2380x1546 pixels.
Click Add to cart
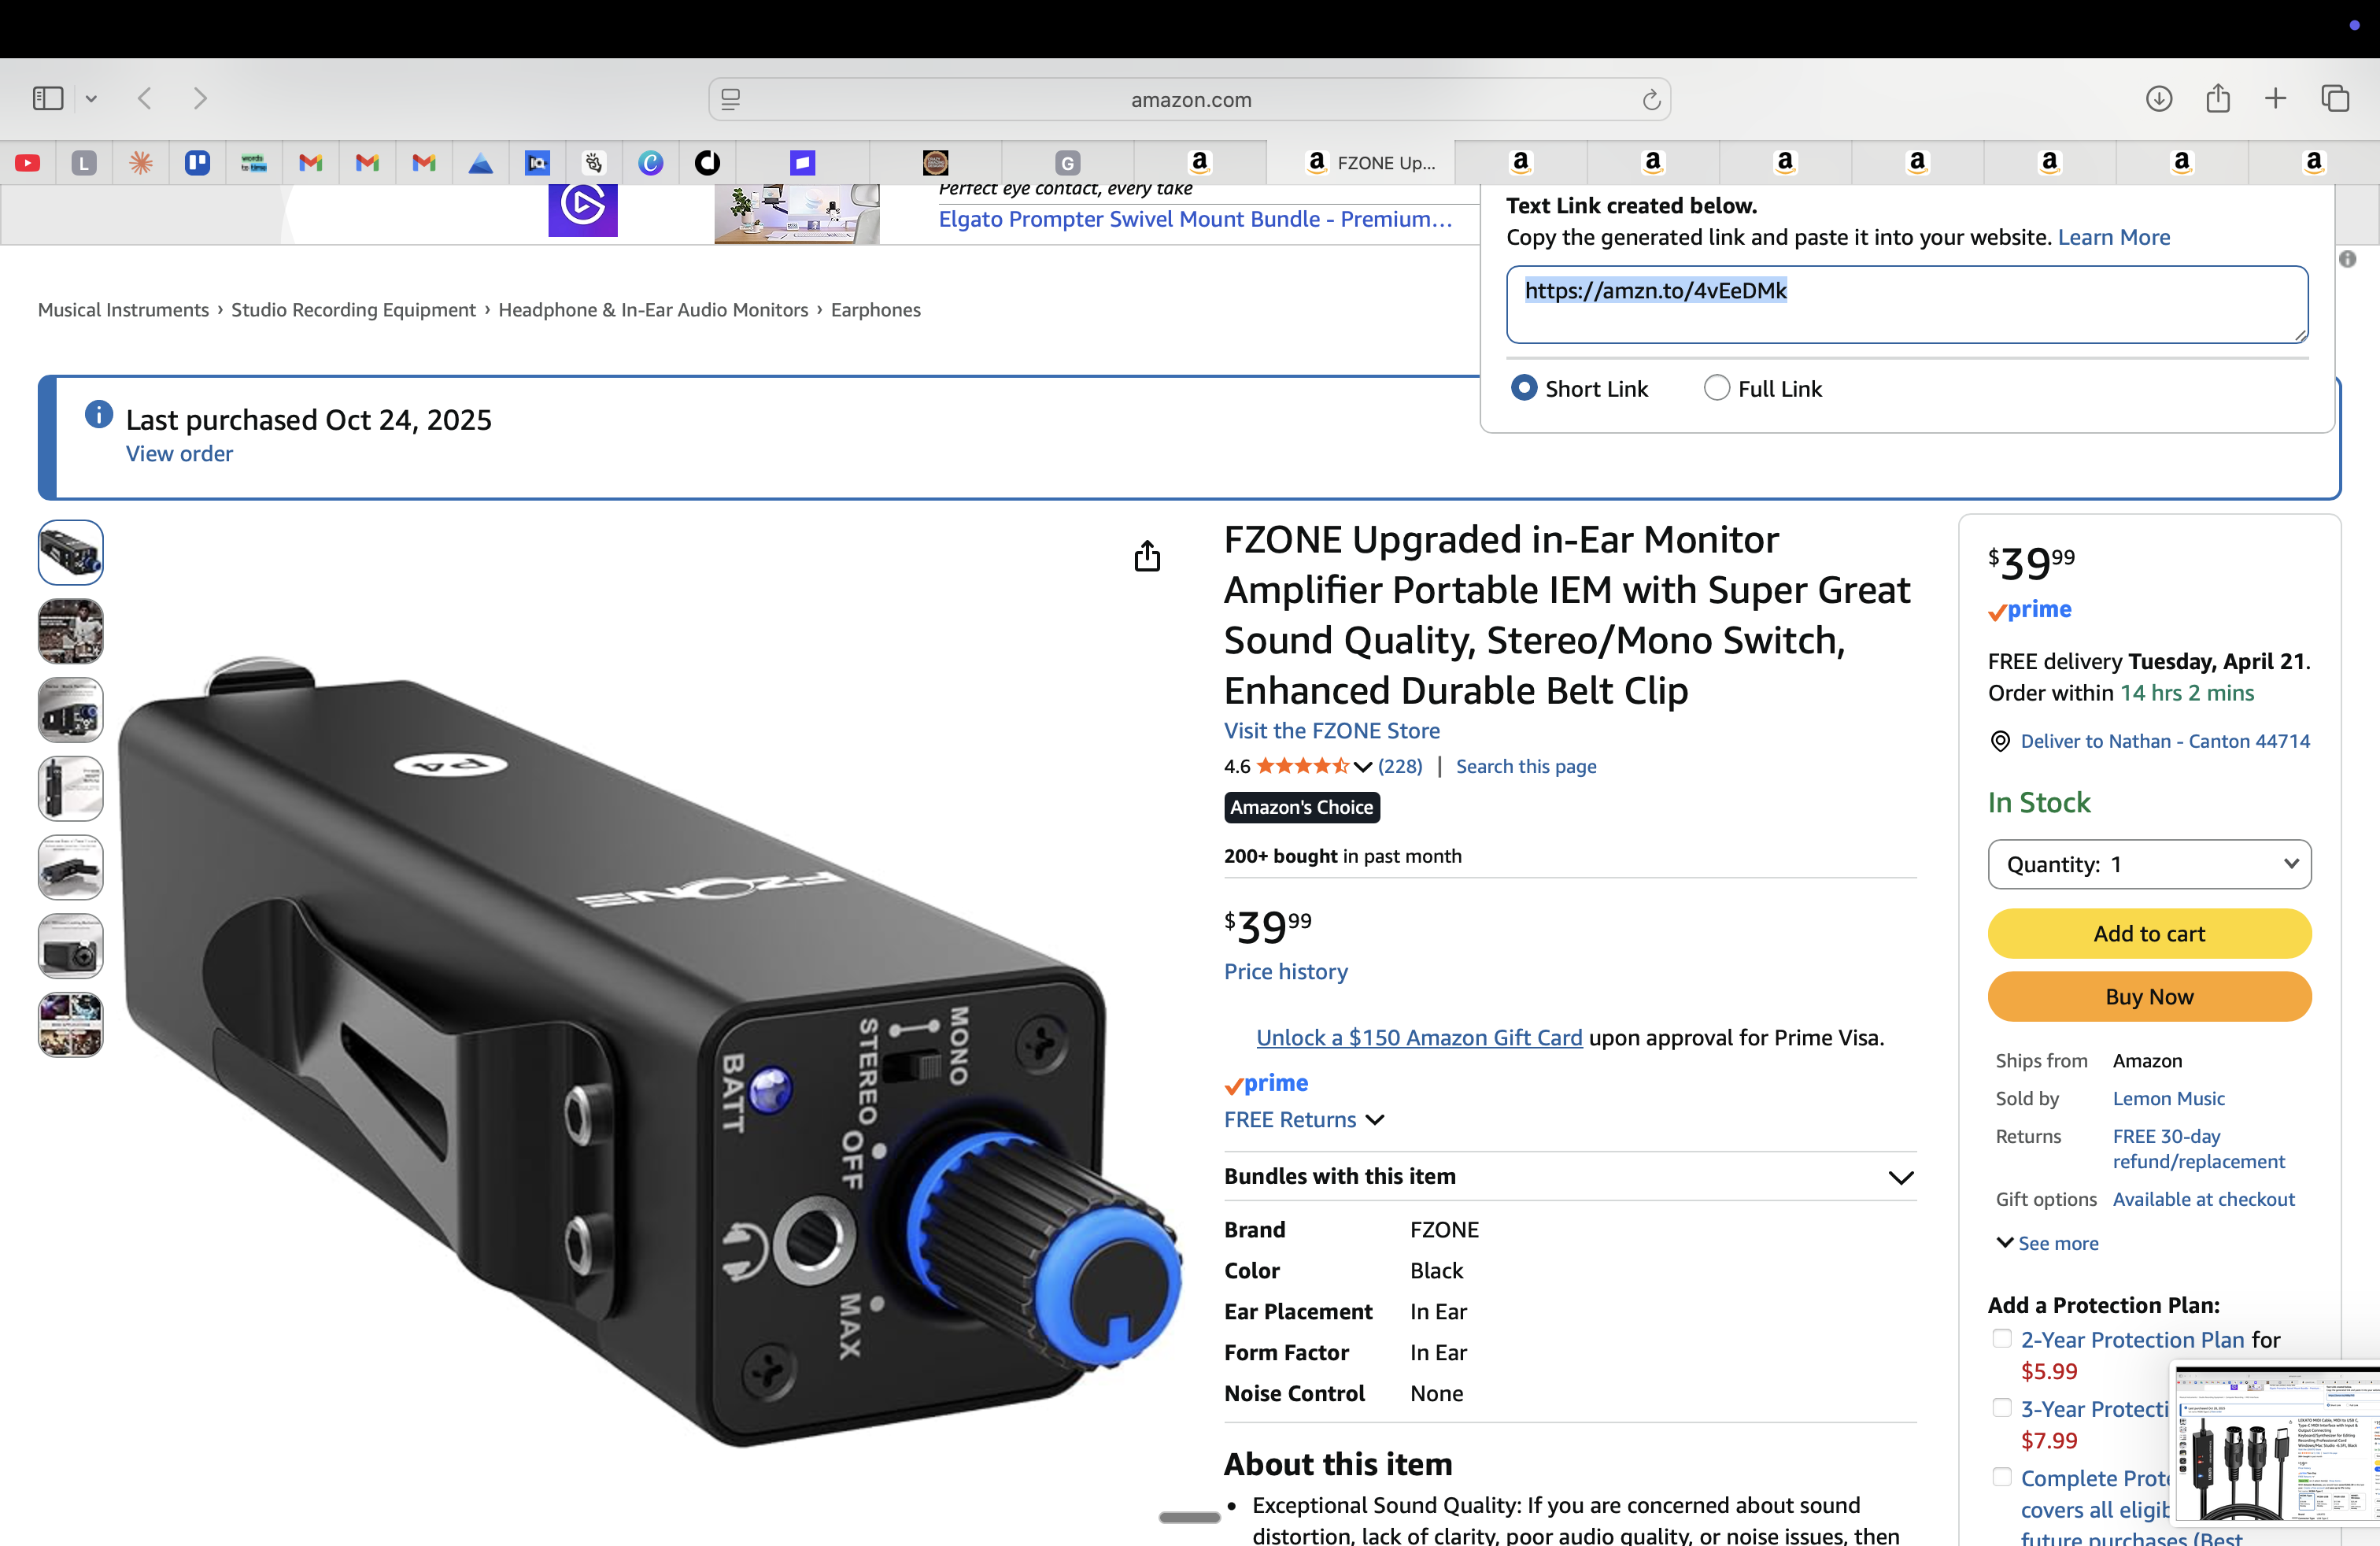[x=2149, y=933]
